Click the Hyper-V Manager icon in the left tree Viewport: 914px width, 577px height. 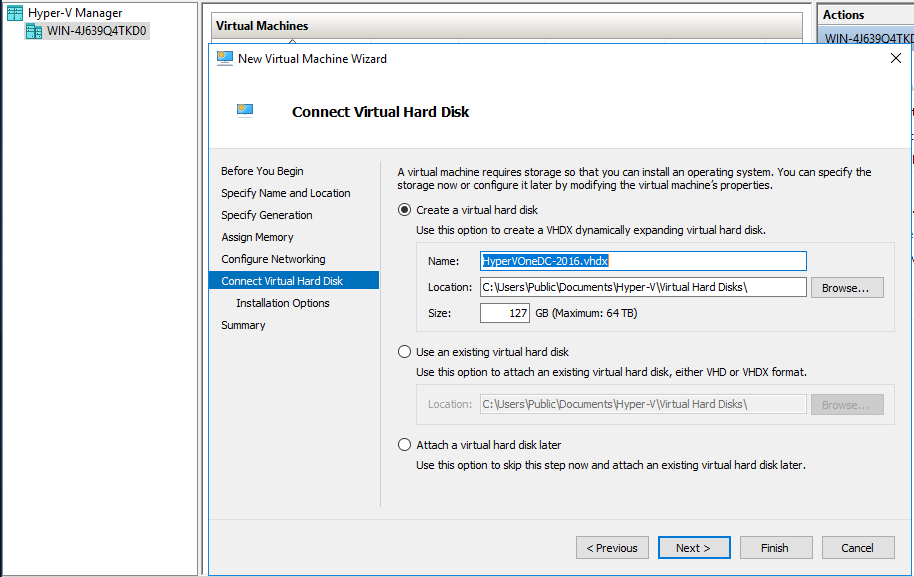click(14, 12)
